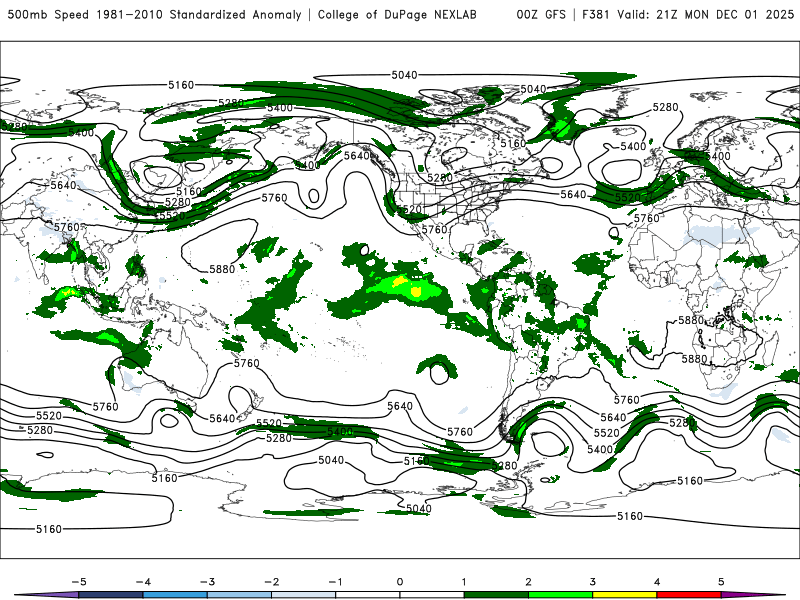The height and width of the screenshot is (600, 800).
Task: Click the colorbar label '0'
Action: click(399, 582)
